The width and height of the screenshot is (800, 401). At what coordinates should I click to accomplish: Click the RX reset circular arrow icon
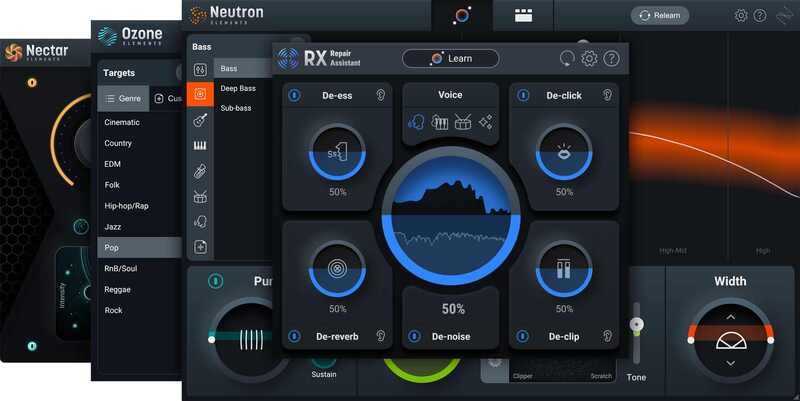[x=567, y=58]
